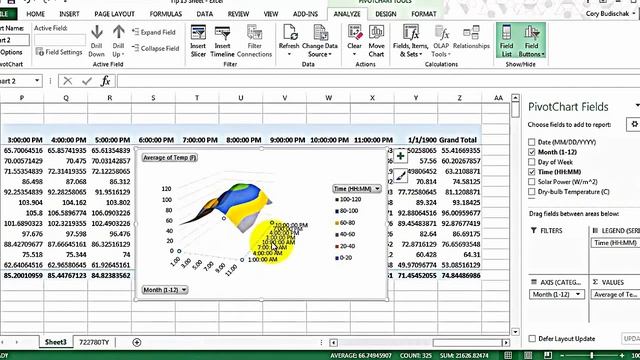Open Filter Connections

254,41
